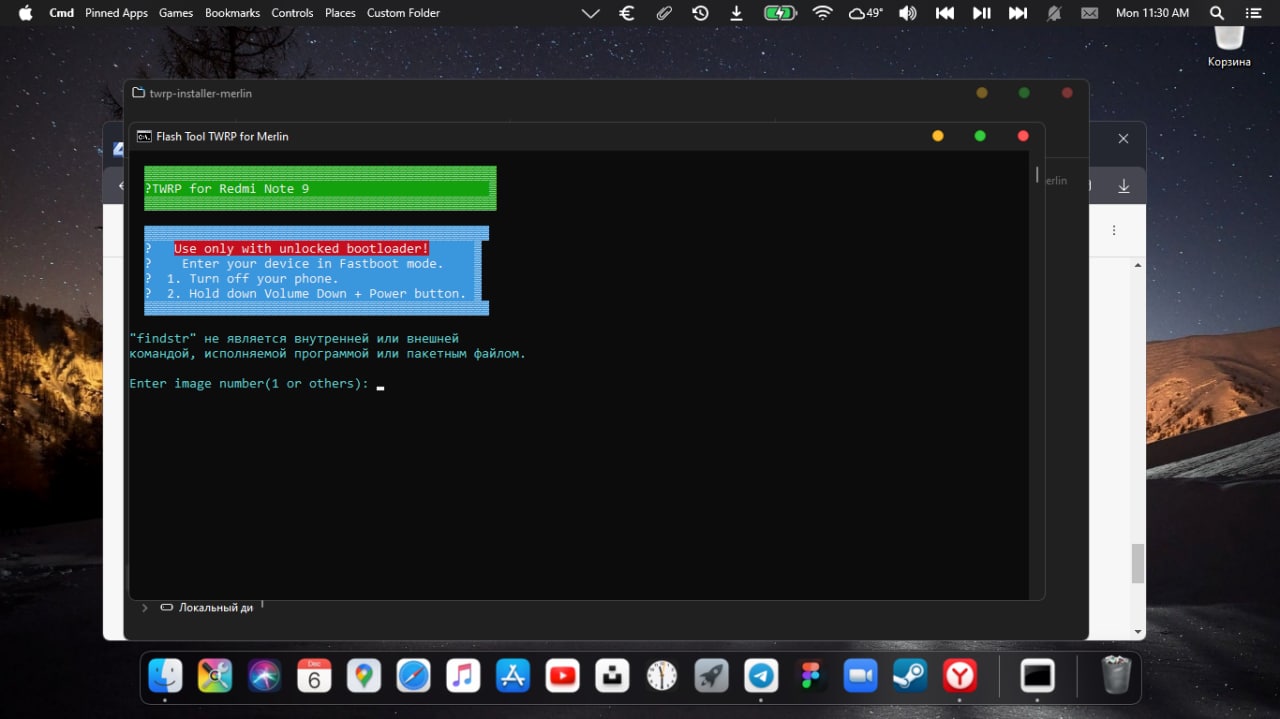Screen dimensions: 1280x719
Task: Open the 49° weather widget
Action: click(x=866, y=13)
